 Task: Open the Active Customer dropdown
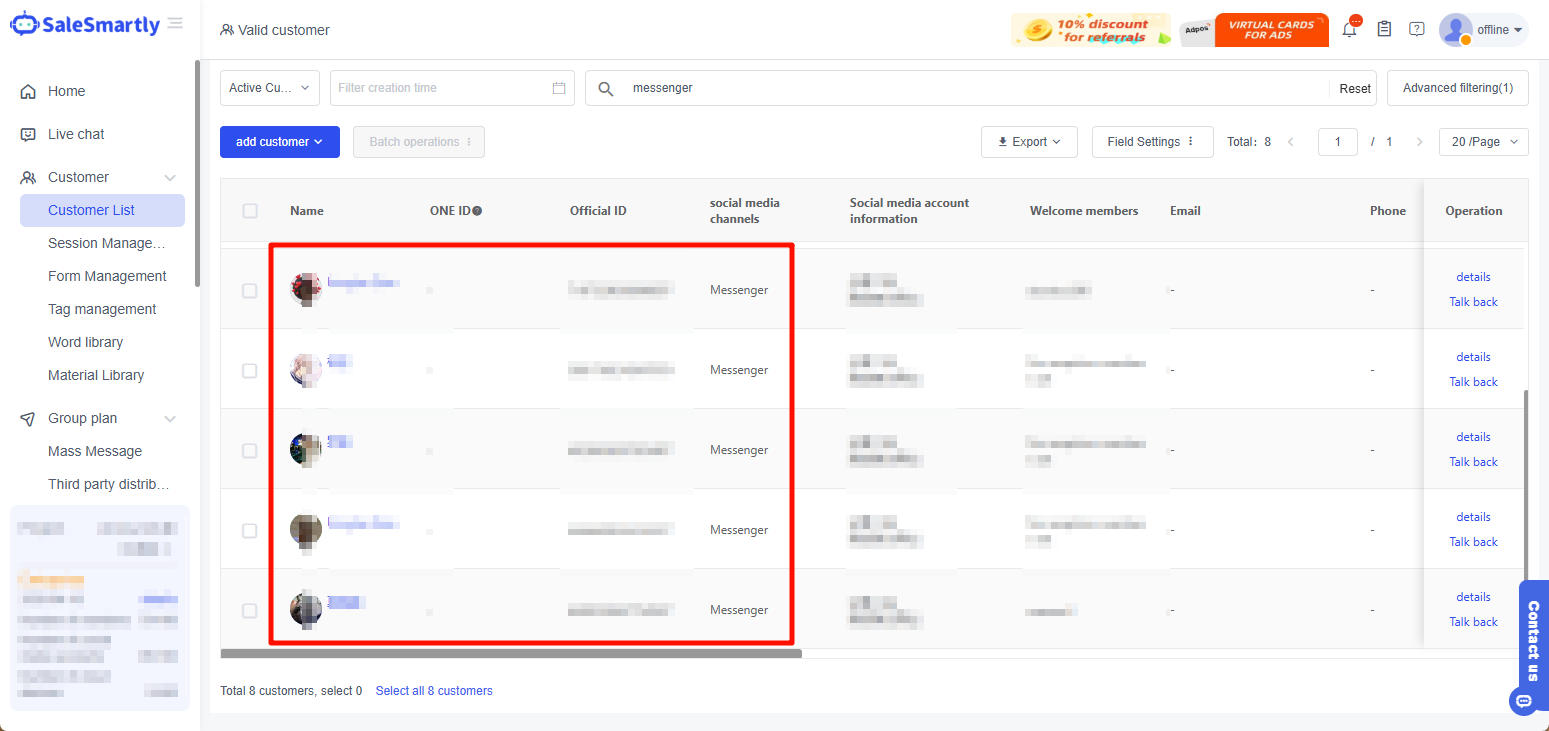[269, 88]
